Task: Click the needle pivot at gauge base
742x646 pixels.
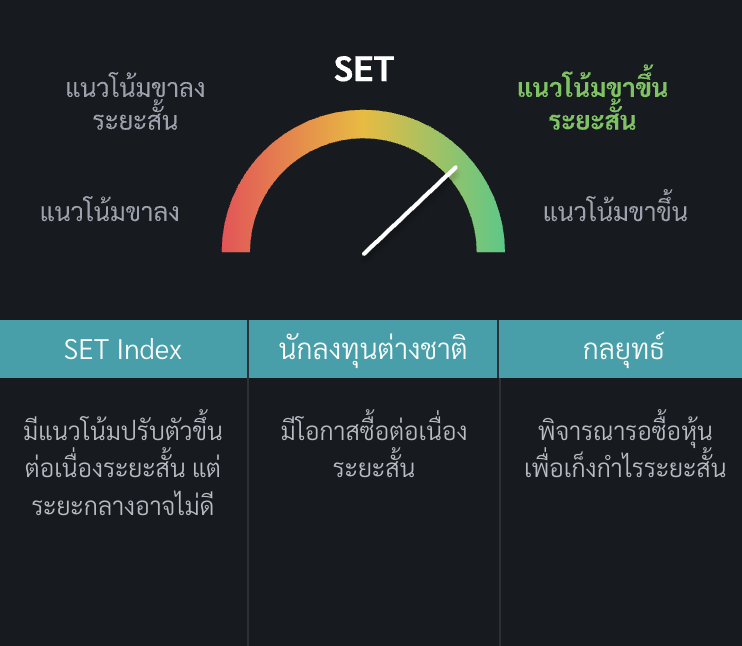Action: click(x=364, y=253)
